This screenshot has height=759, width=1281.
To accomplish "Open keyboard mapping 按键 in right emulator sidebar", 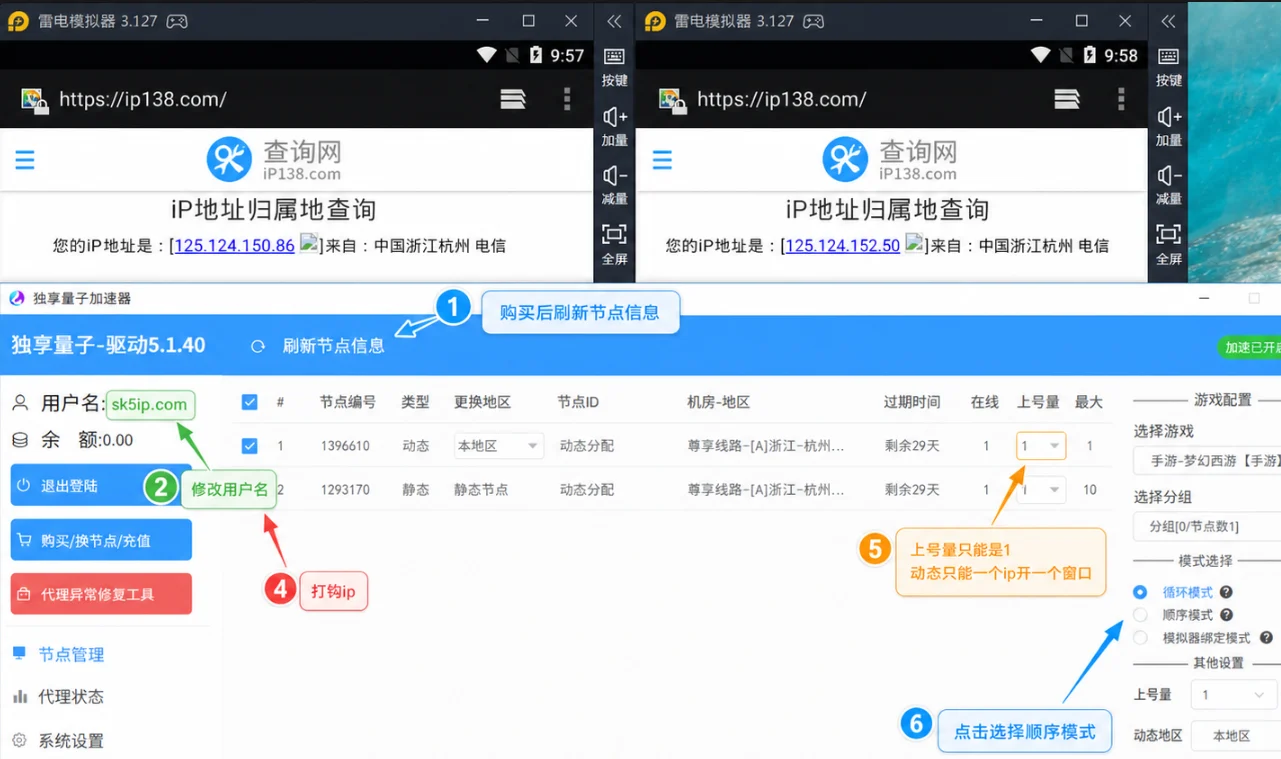I will (x=1168, y=66).
